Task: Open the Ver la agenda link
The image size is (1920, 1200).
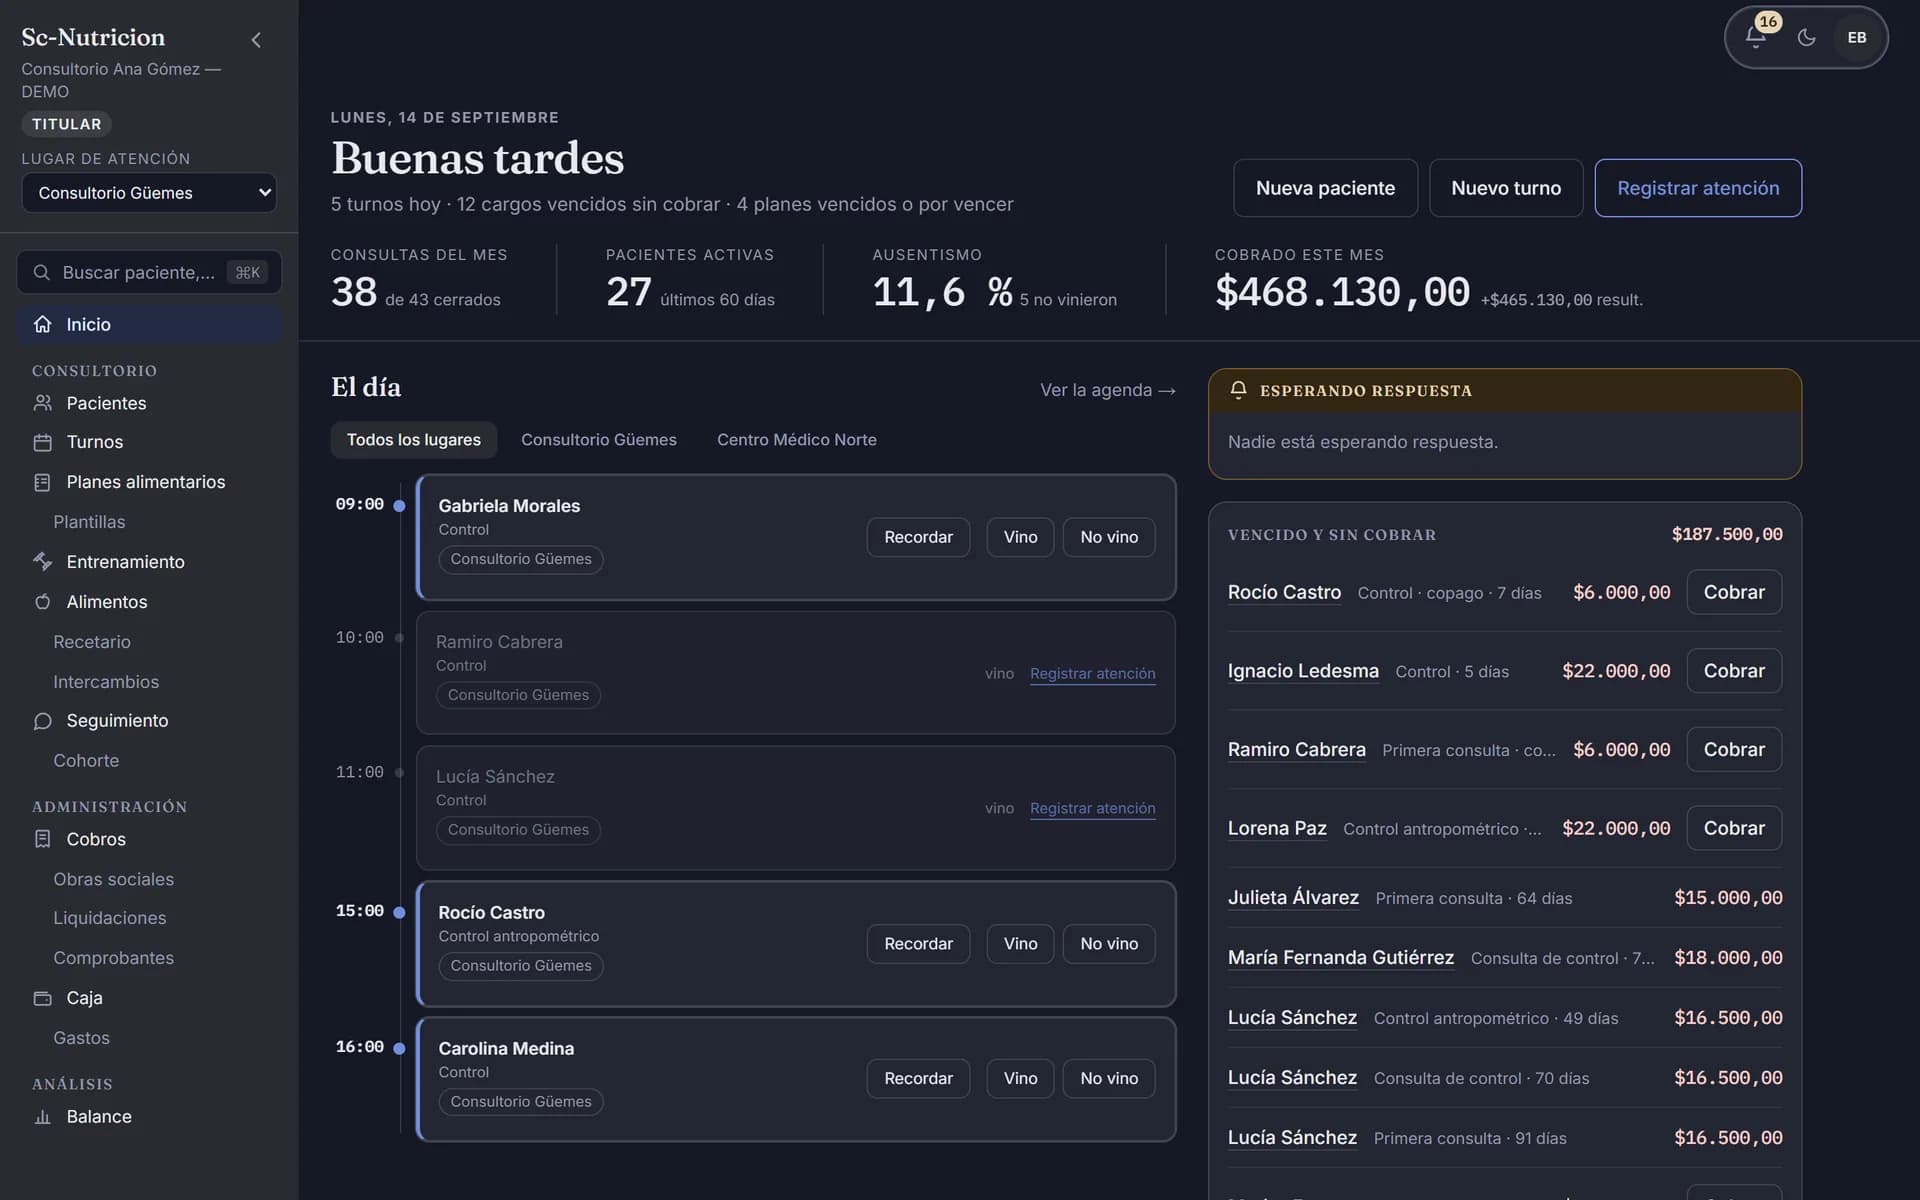Action: point(1107,390)
